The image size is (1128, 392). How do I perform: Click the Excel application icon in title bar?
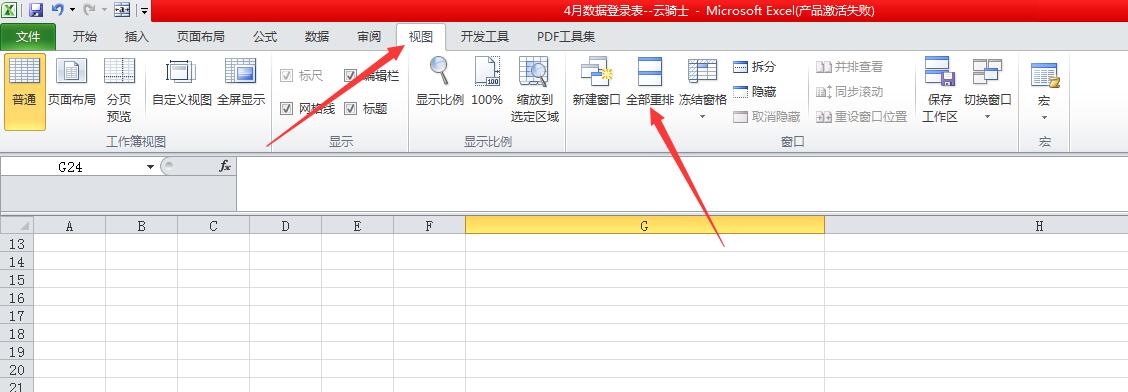coord(10,10)
